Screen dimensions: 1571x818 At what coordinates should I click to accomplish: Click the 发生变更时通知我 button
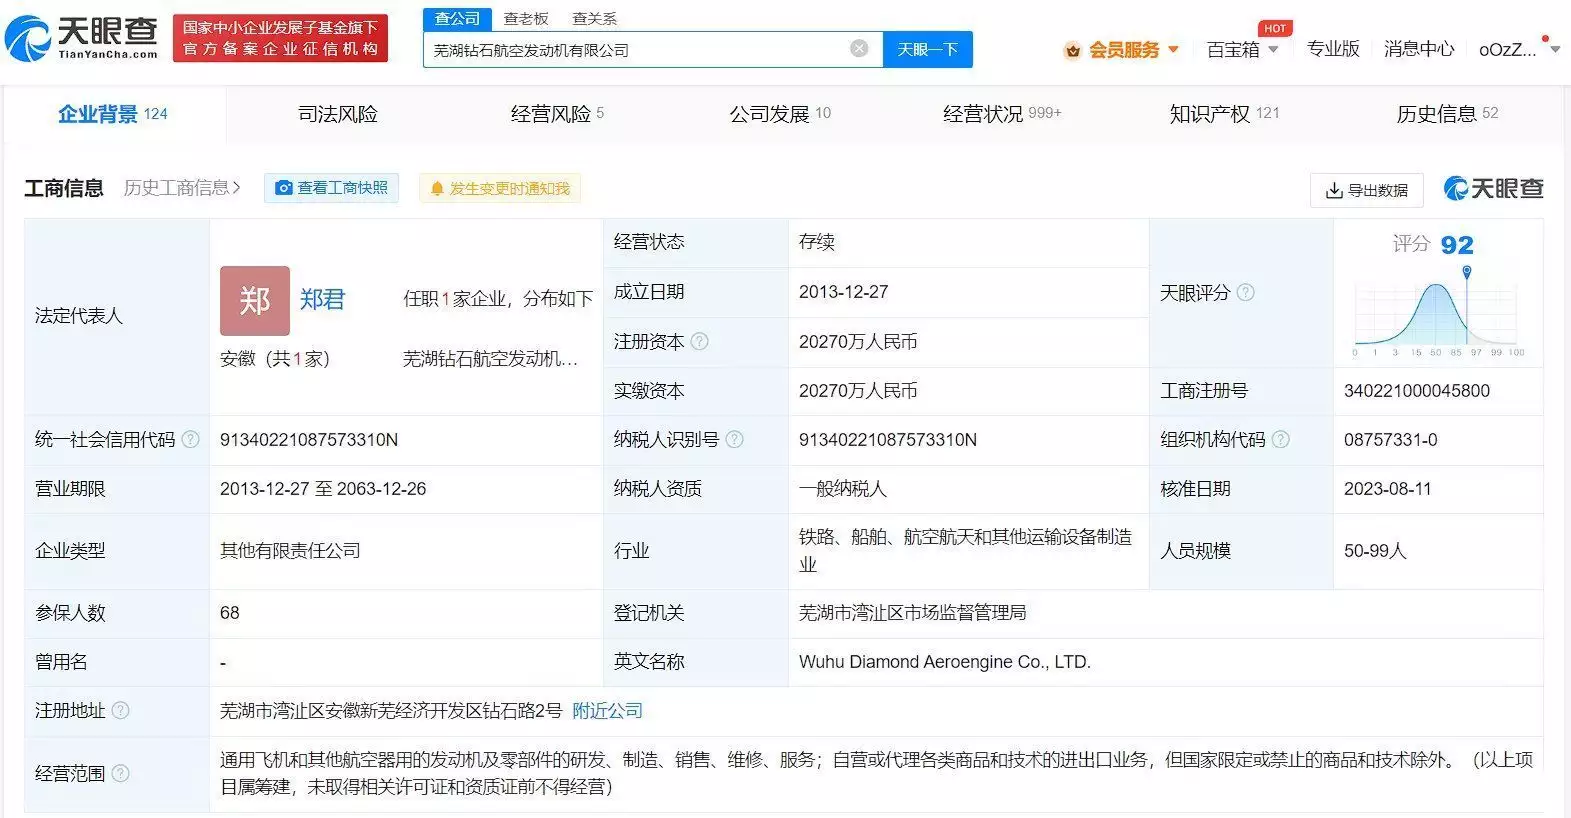499,188
